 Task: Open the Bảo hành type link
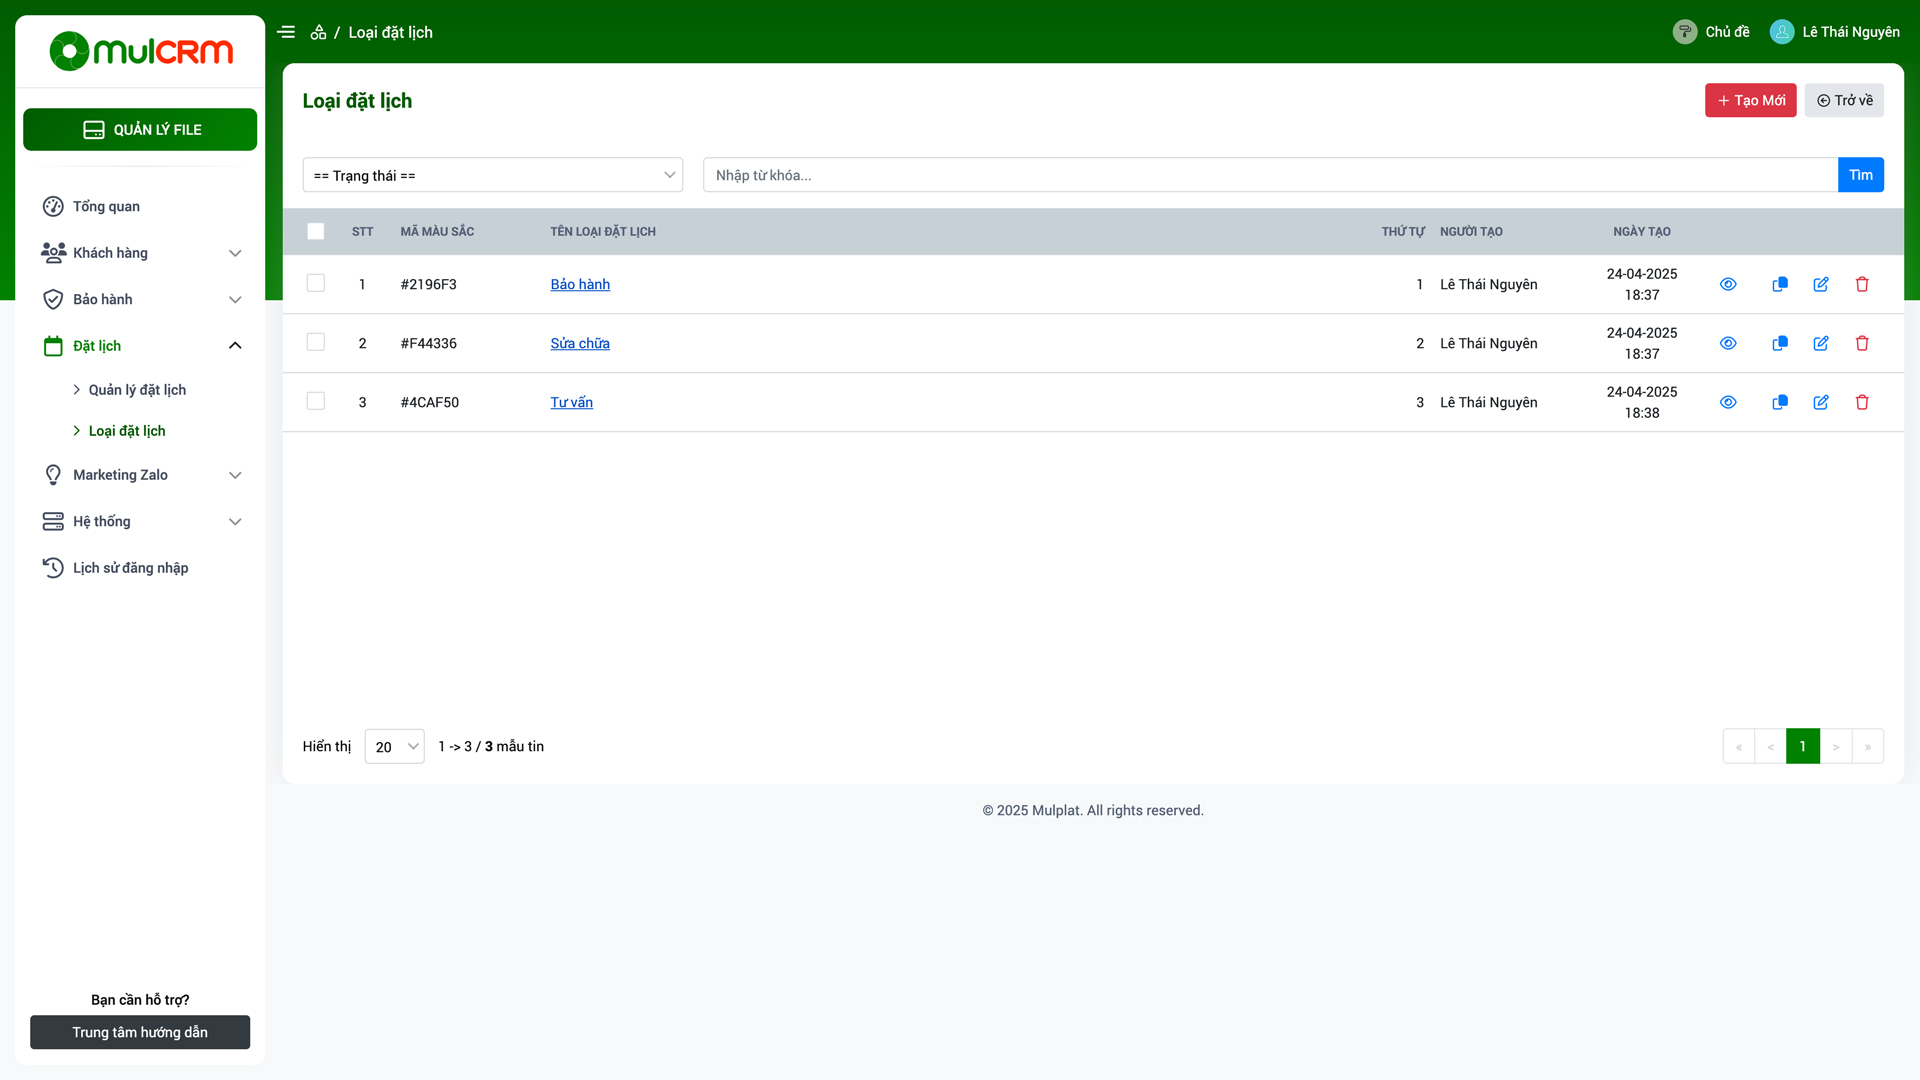[580, 284]
